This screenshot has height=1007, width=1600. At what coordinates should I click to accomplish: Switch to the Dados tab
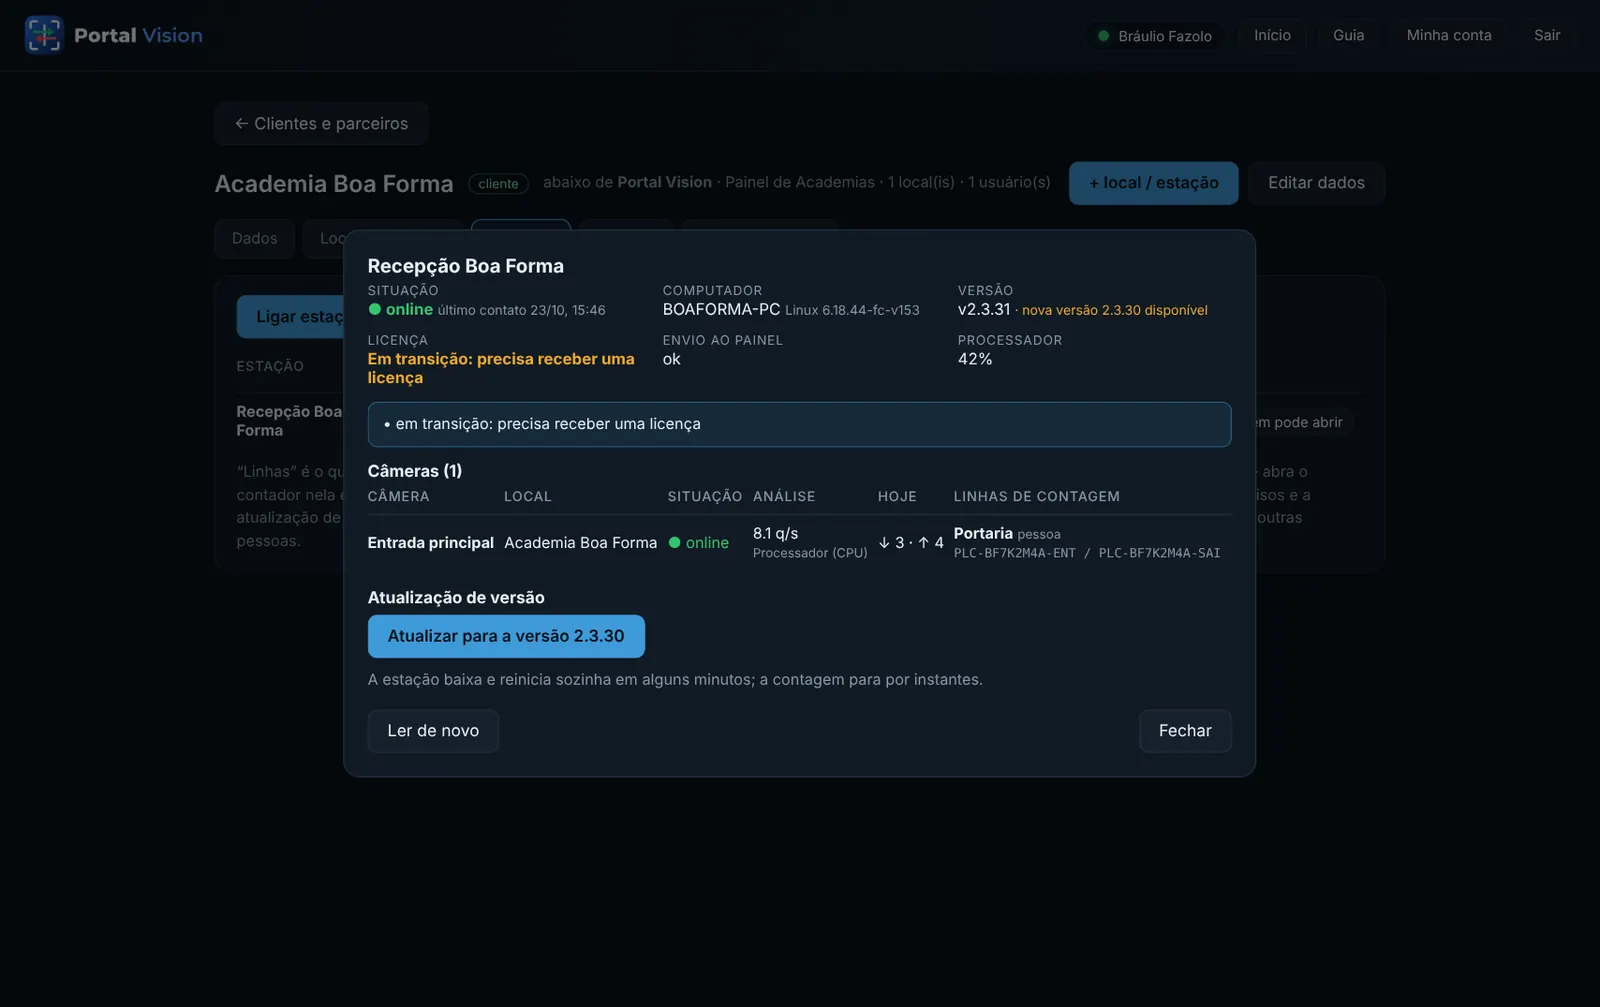tap(255, 238)
